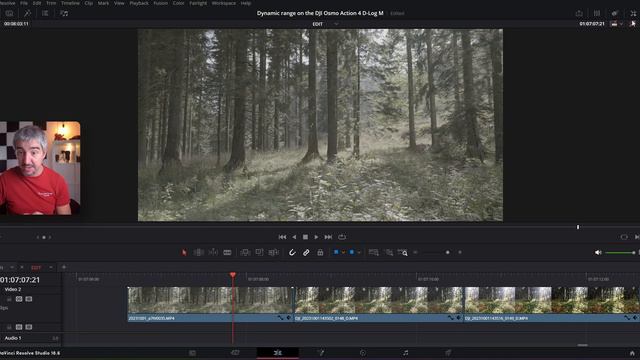The image size is (640, 360).
Task: Click the Detail Zoom icon
Action: click(389, 253)
